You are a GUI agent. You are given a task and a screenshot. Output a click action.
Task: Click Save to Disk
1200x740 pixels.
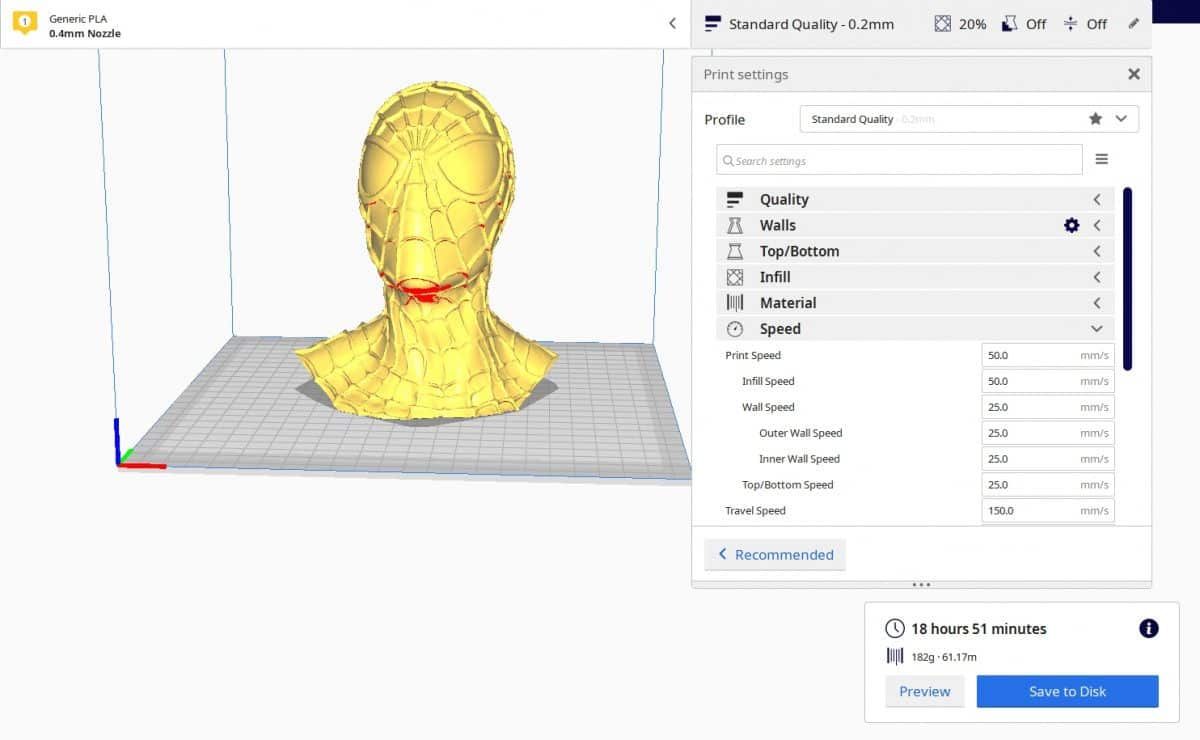(1067, 691)
